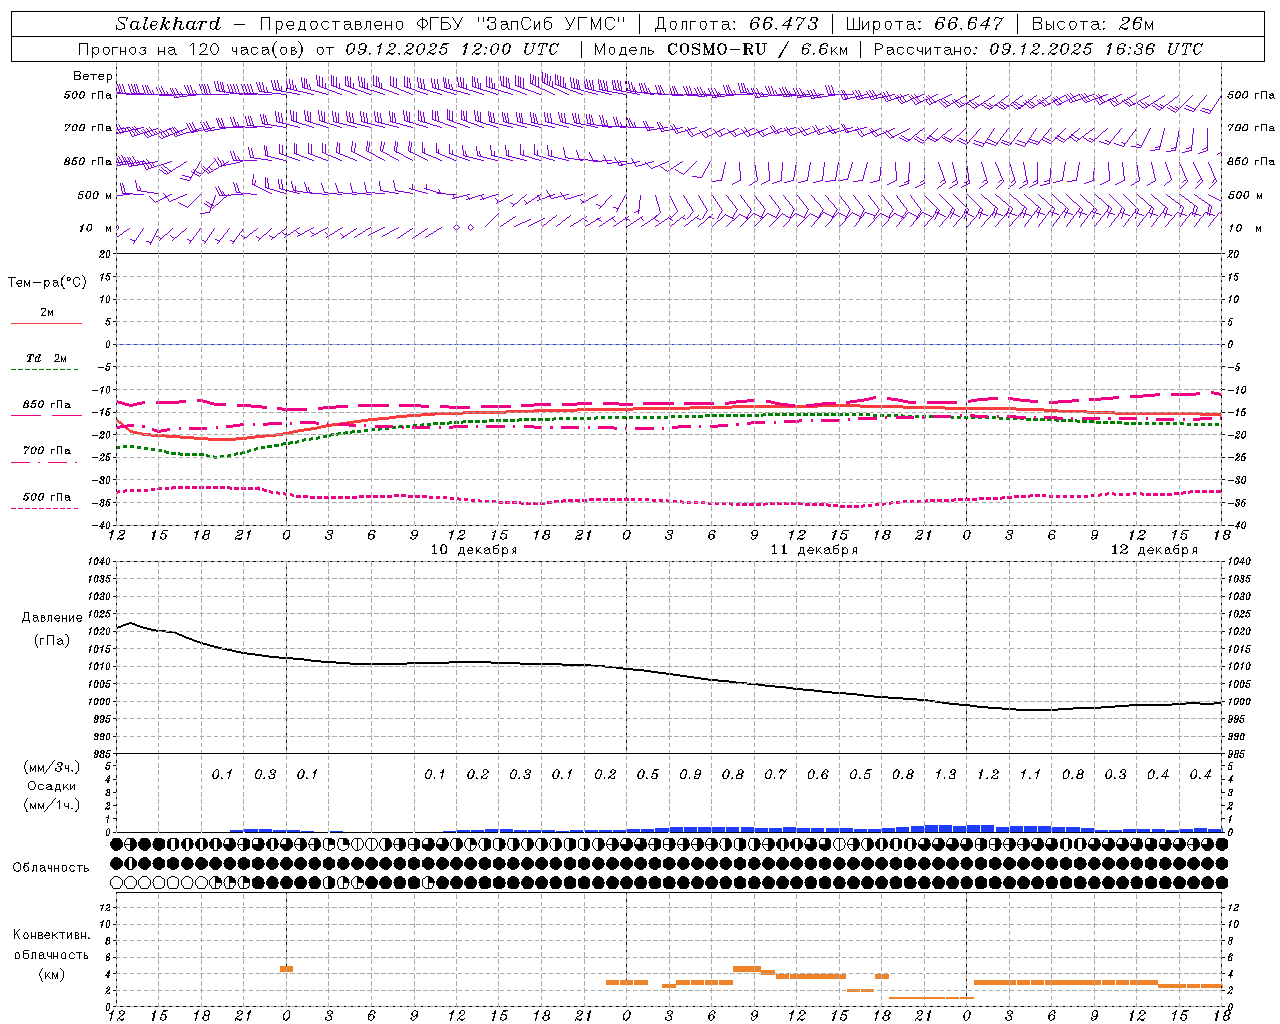Click the '850 гПа' temperature legend entry
This screenshot has height=1024, width=1280.
click(46, 405)
